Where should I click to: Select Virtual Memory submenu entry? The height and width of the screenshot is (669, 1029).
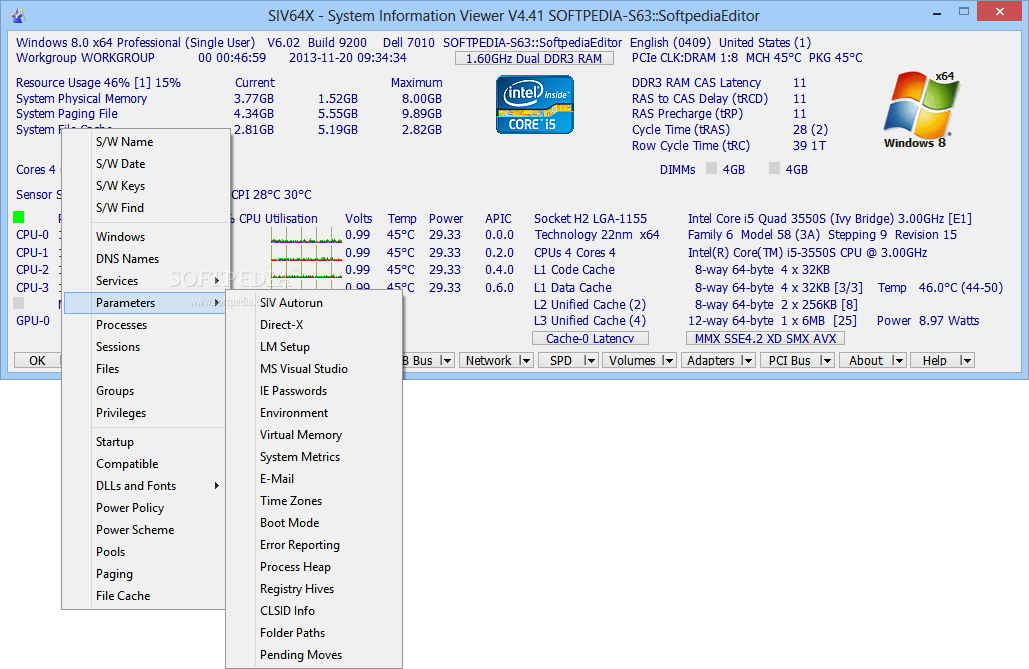pos(314,435)
